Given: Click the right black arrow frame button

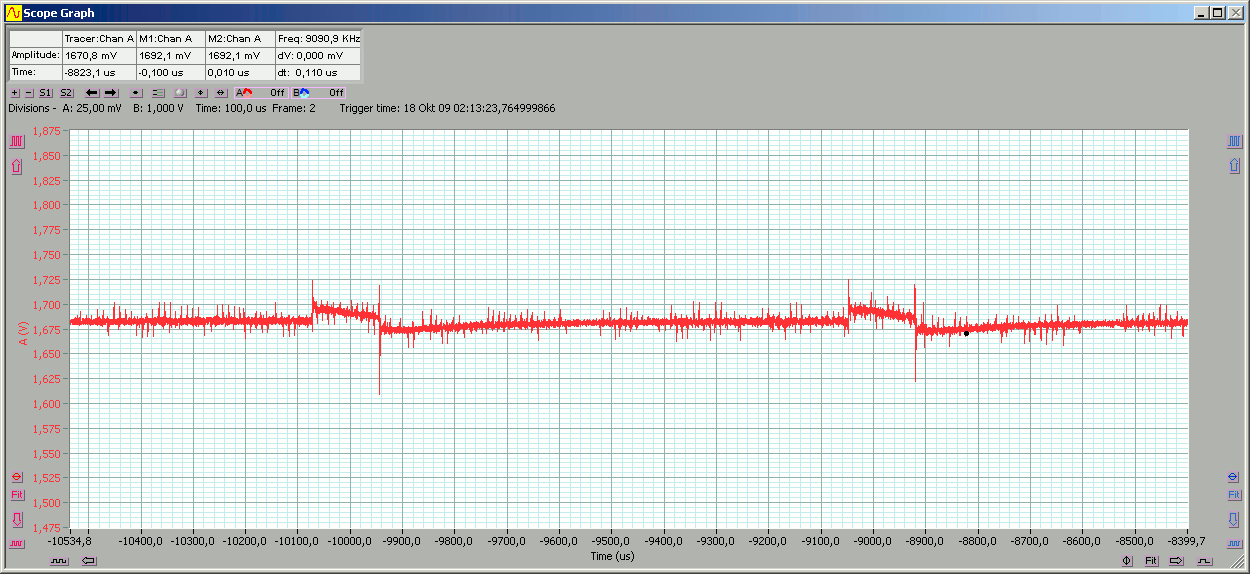Looking at the screenshot, I should point(111,92).
